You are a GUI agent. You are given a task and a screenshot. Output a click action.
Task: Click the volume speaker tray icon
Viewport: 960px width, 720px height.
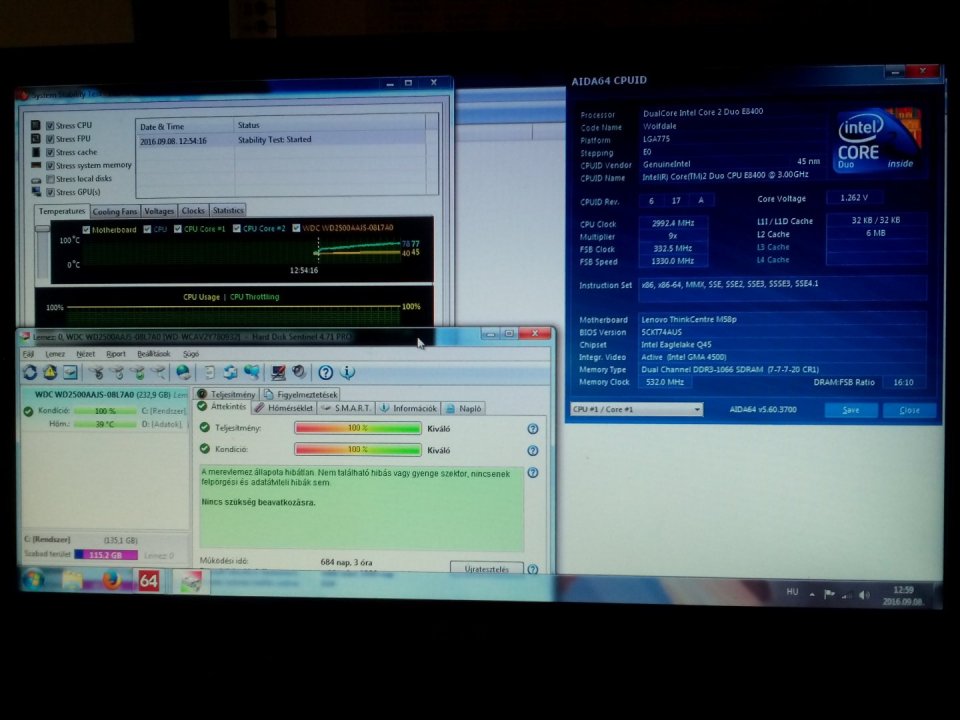pos(864,594)
